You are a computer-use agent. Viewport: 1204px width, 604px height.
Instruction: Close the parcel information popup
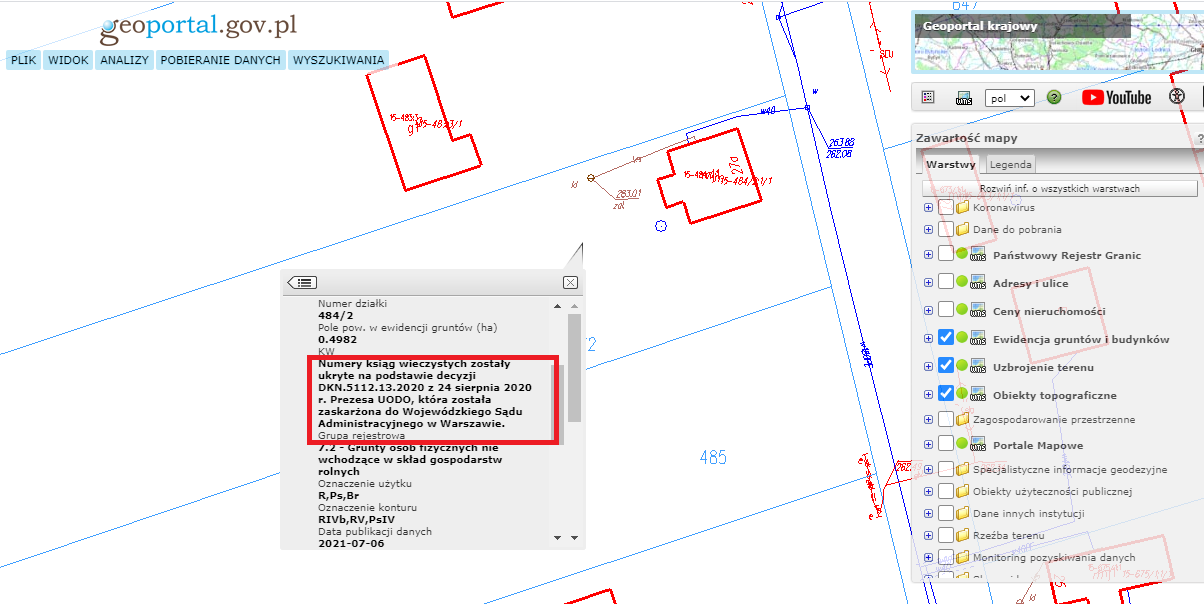(x=570, y=283)
